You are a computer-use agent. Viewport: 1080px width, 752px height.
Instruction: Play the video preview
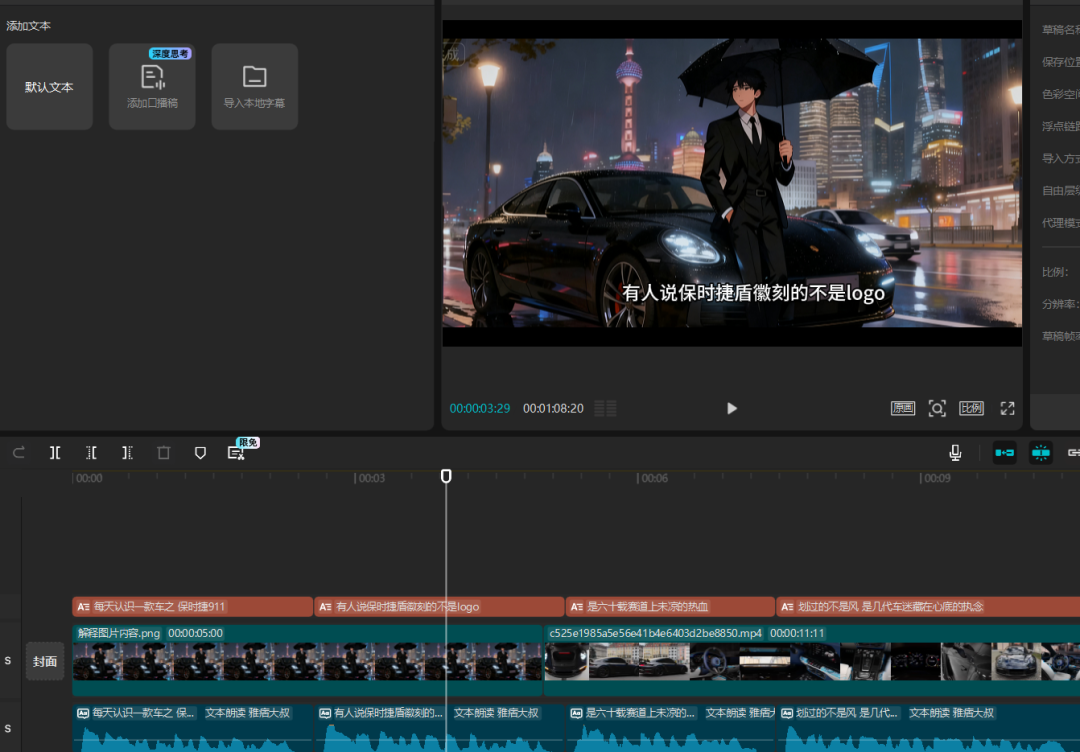pos(732,408)
